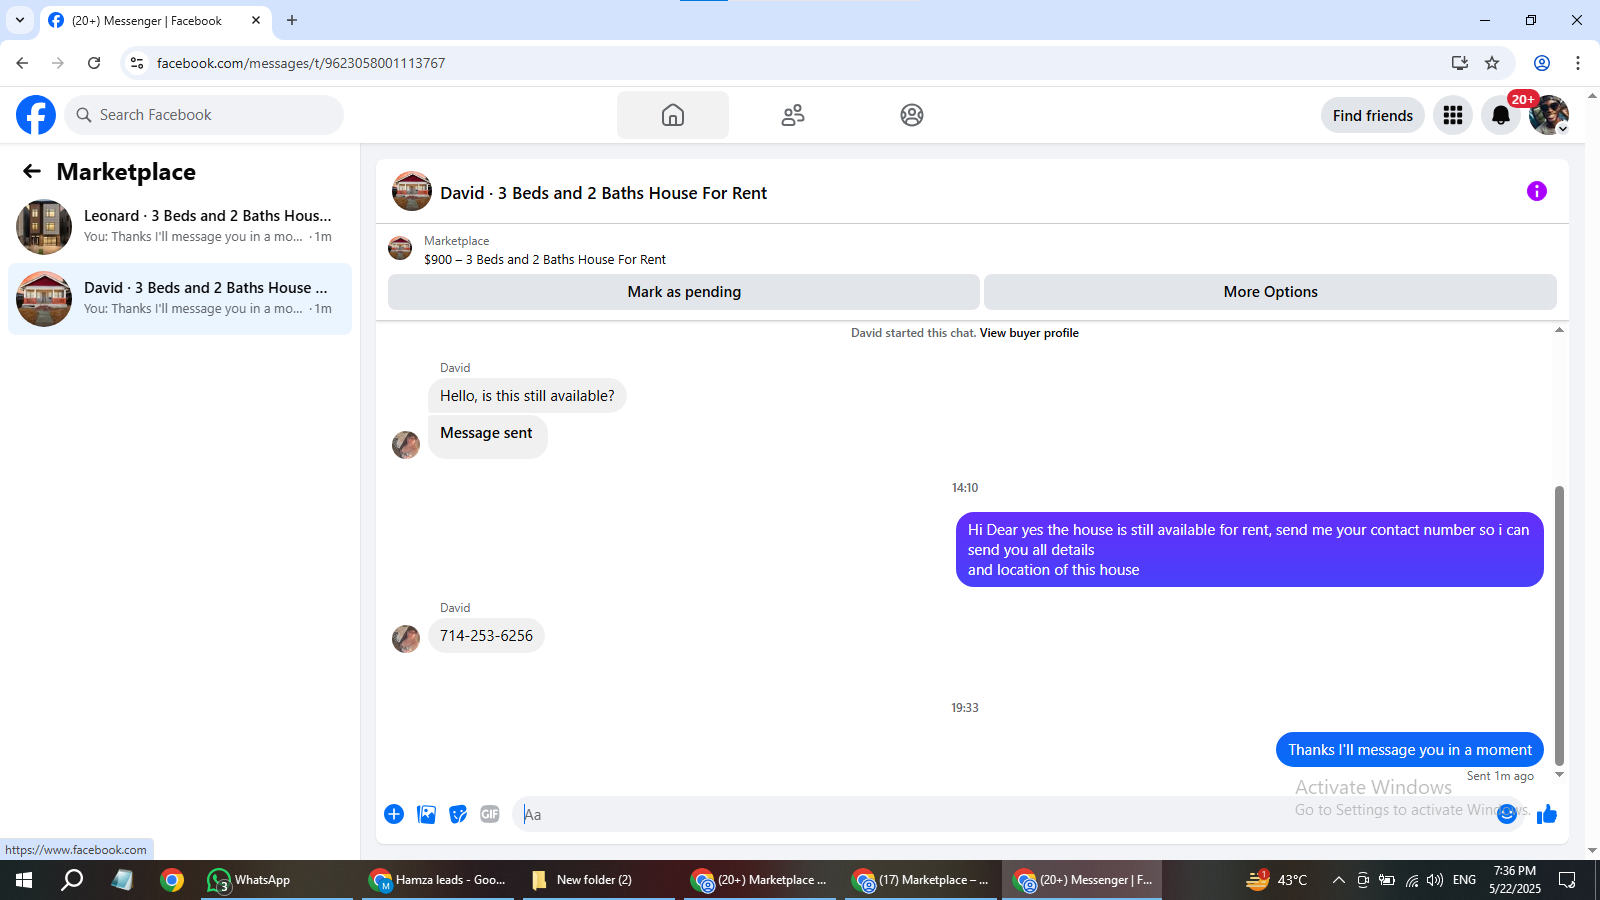Send a thumbs-up like
1600x900 pixels.
point(1547,814)
